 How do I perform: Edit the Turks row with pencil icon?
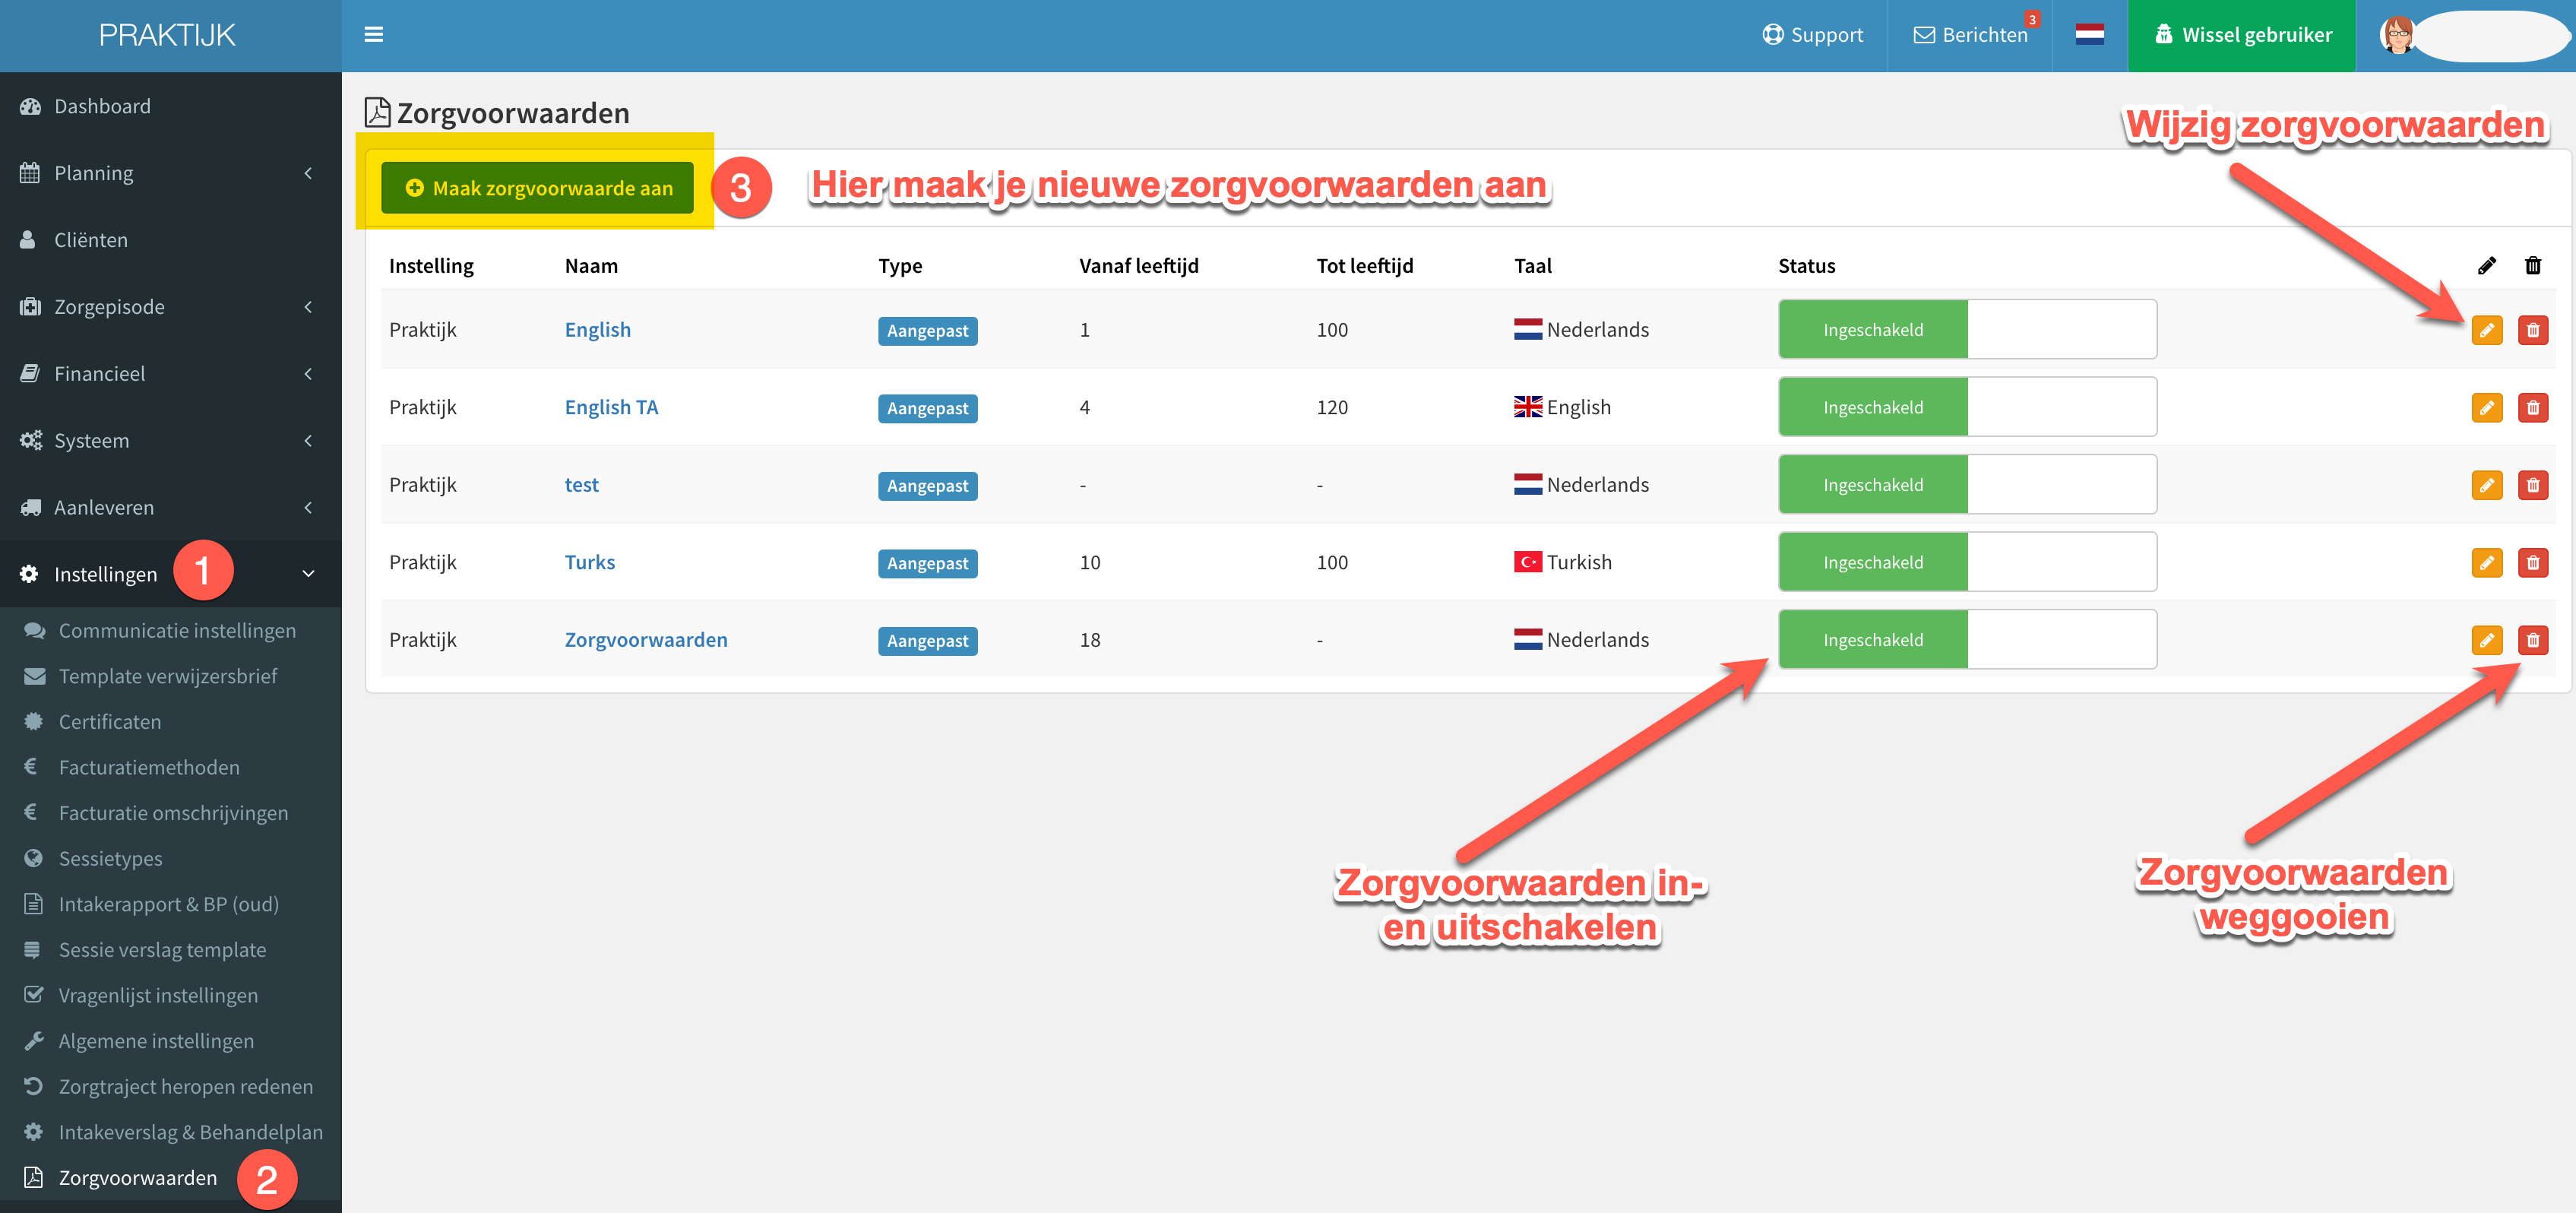[x=2486, y=562]
